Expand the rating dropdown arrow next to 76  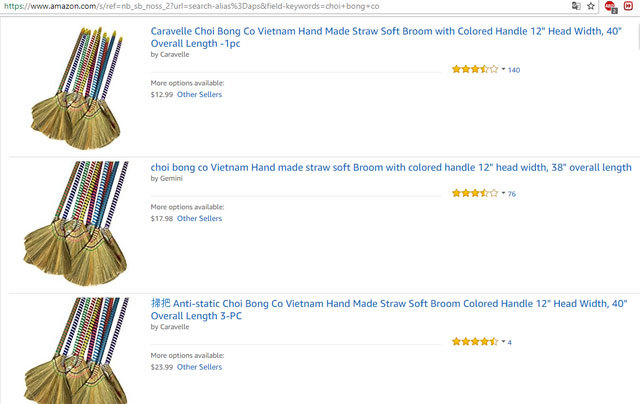[503, 194]
